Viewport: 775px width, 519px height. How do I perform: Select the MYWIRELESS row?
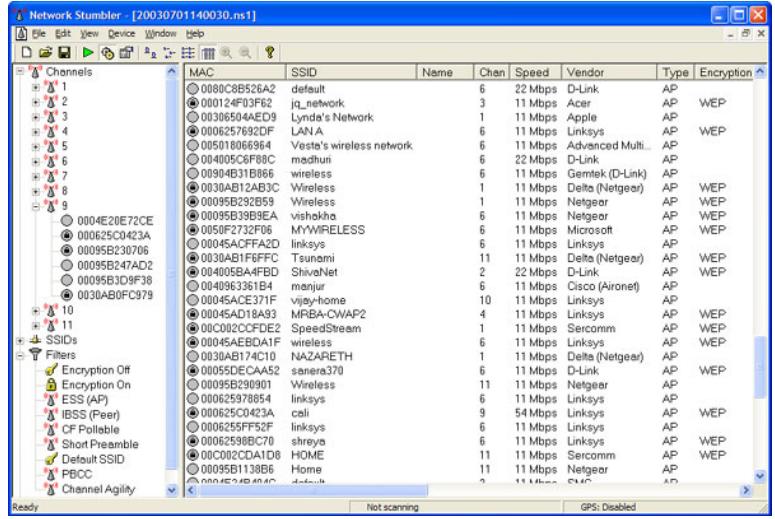[470, 230]
